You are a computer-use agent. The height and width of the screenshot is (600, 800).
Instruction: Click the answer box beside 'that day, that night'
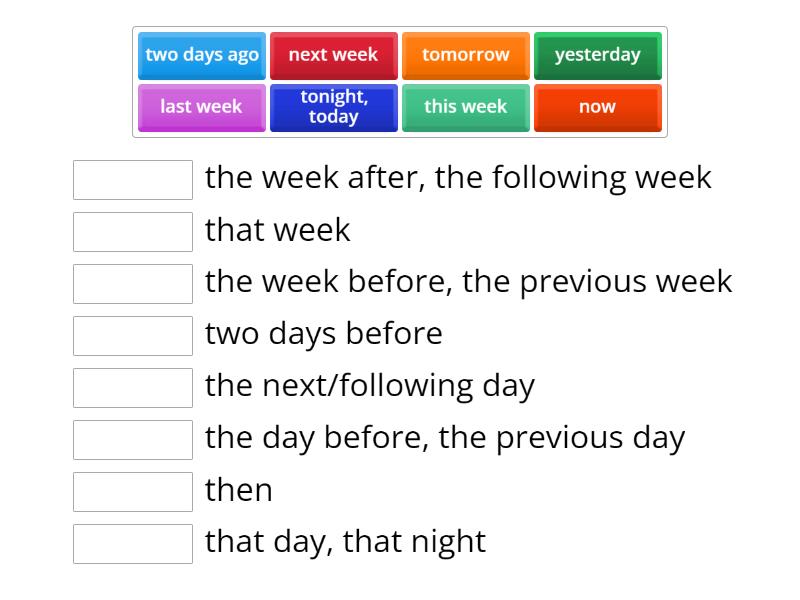[133, 544]
